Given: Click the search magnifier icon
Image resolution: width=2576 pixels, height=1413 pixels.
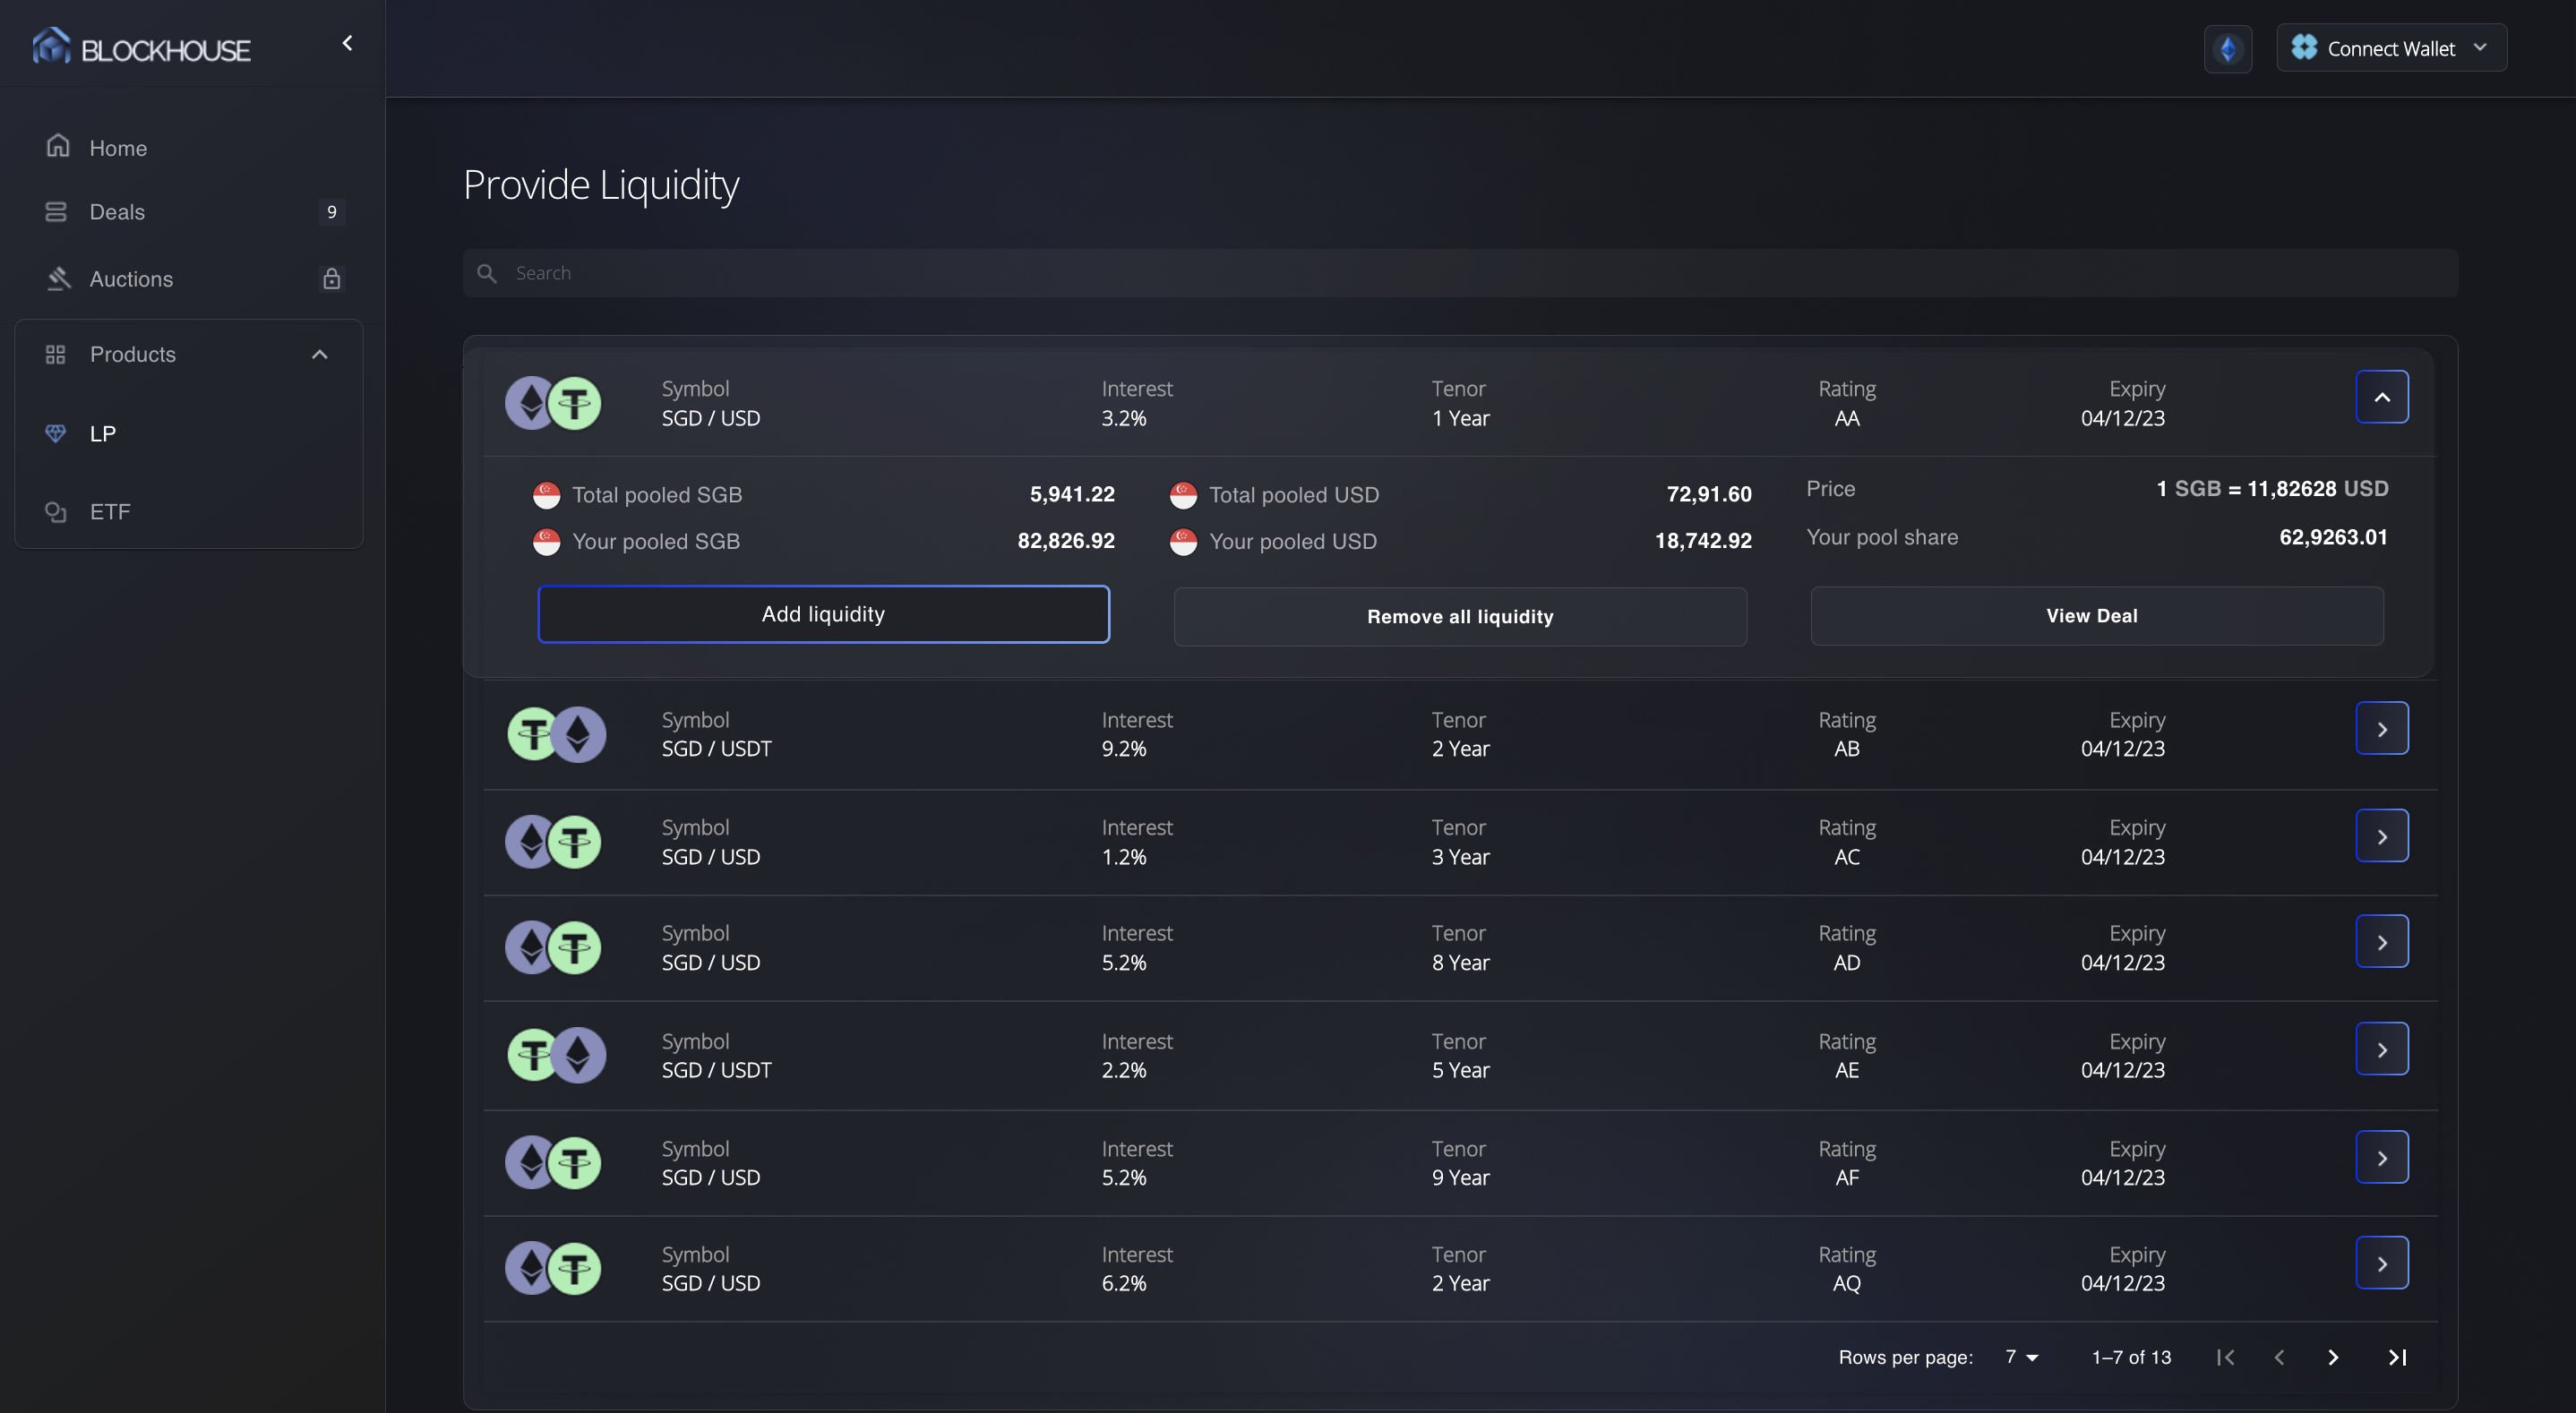Looking at the screenshot, I should click(x=487, y=273).
